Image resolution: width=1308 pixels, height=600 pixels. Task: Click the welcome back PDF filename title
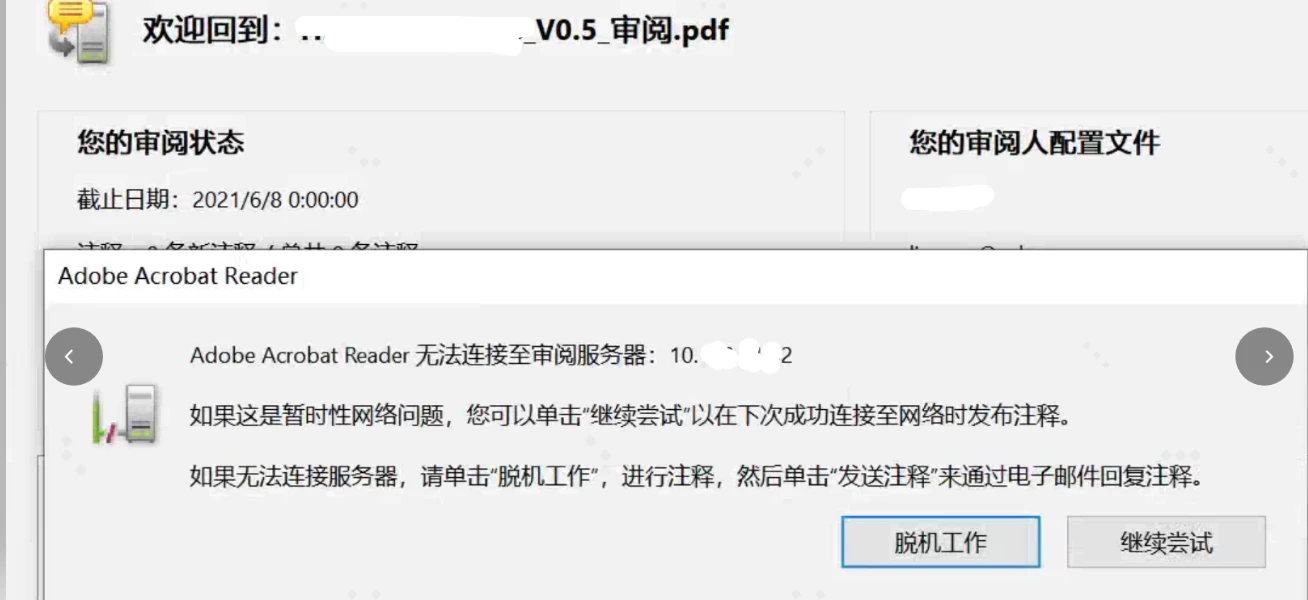click(x=436, y=31)
